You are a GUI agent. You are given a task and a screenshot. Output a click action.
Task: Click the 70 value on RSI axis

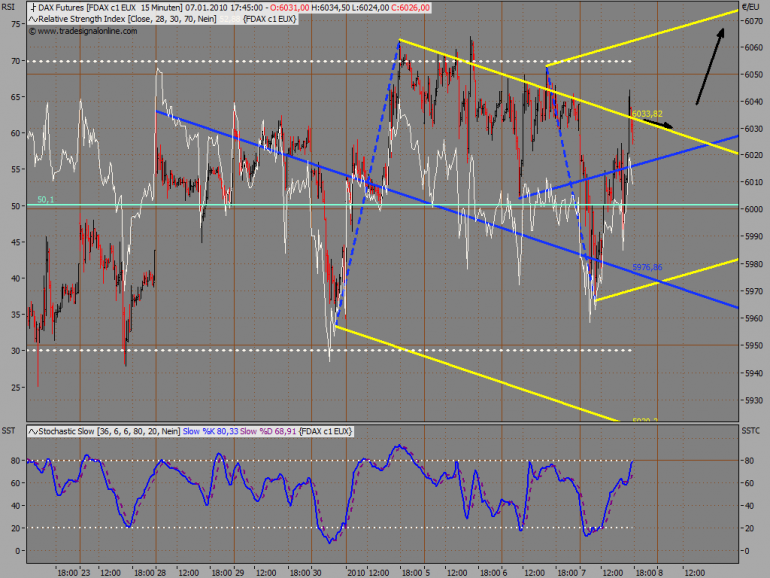[16, 61]
